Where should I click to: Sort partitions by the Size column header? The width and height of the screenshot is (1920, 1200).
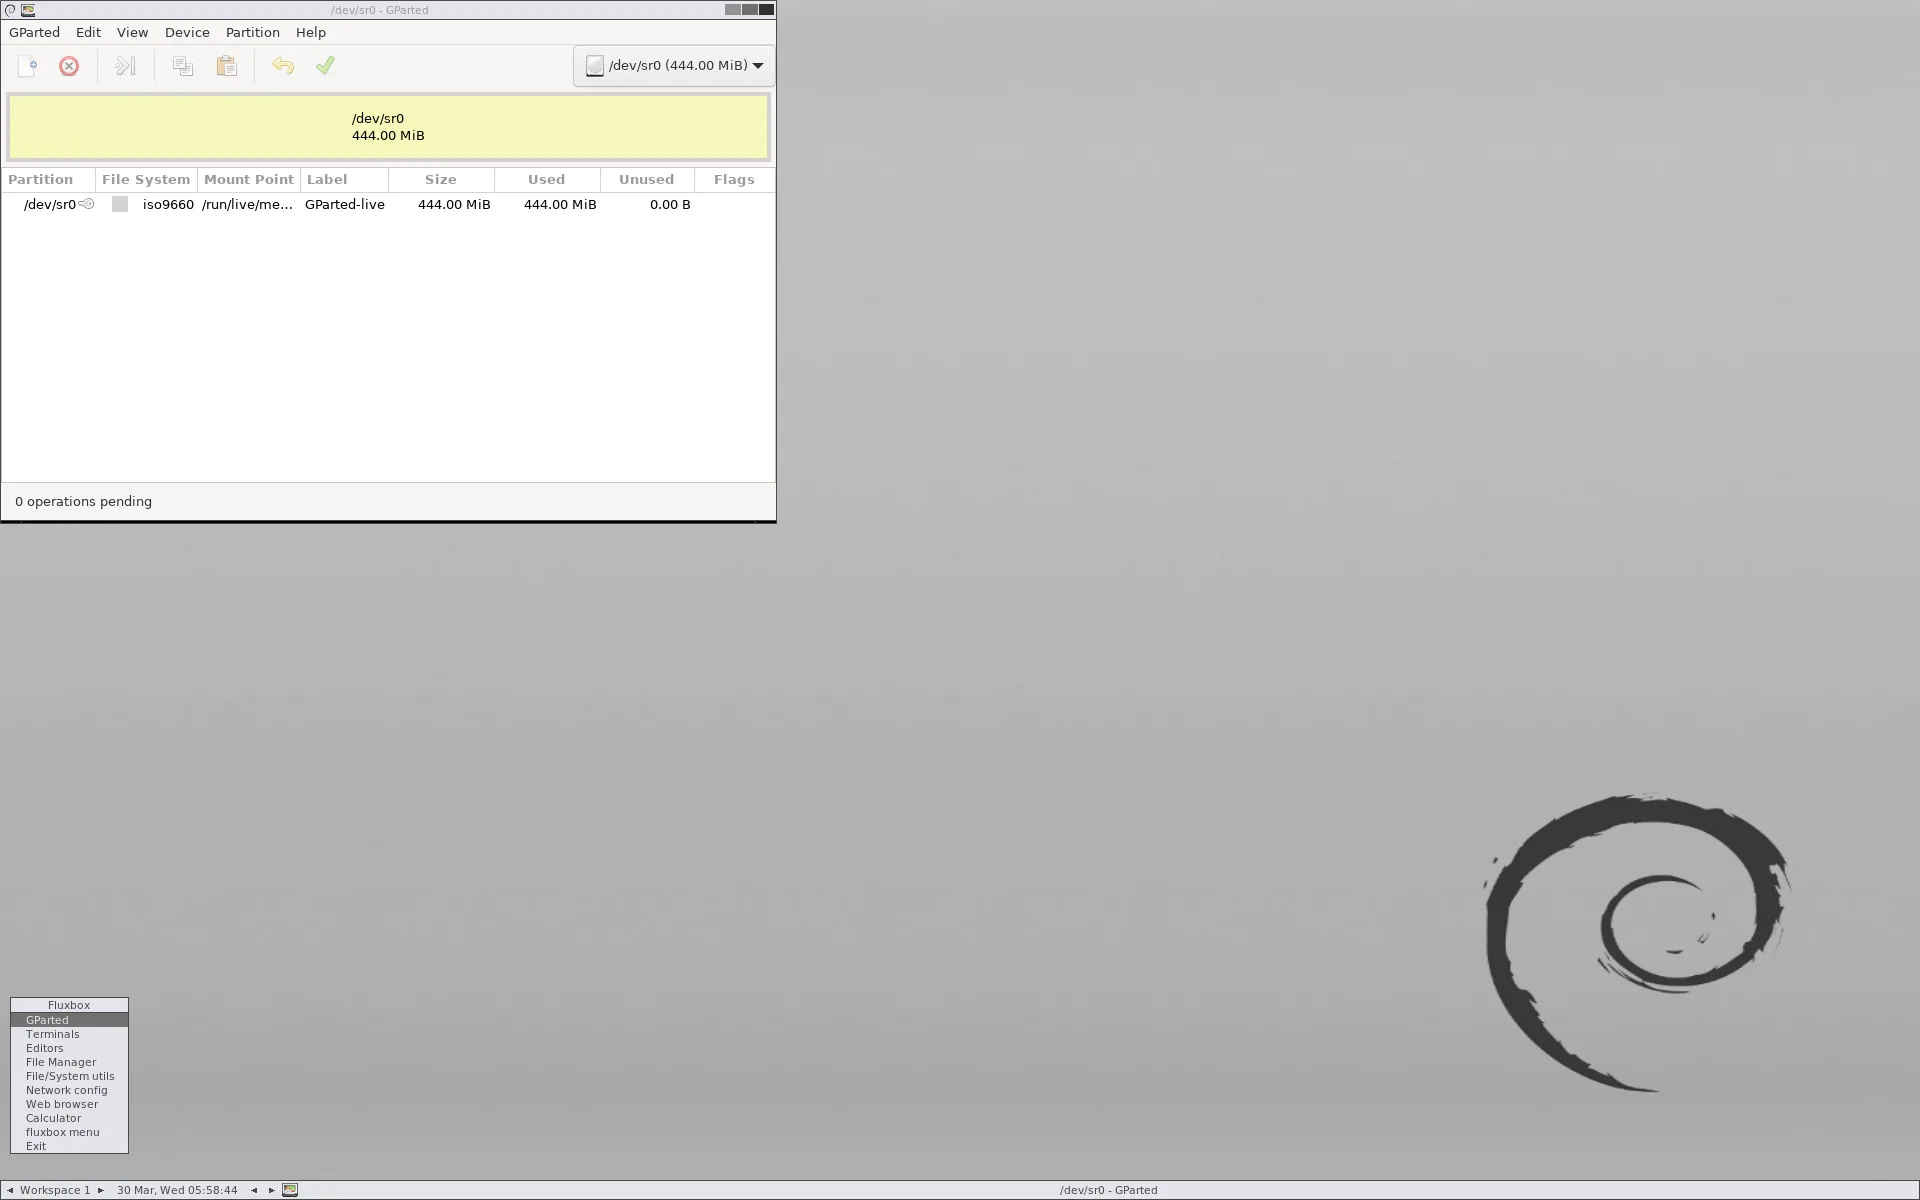click(x=440, y=179)
